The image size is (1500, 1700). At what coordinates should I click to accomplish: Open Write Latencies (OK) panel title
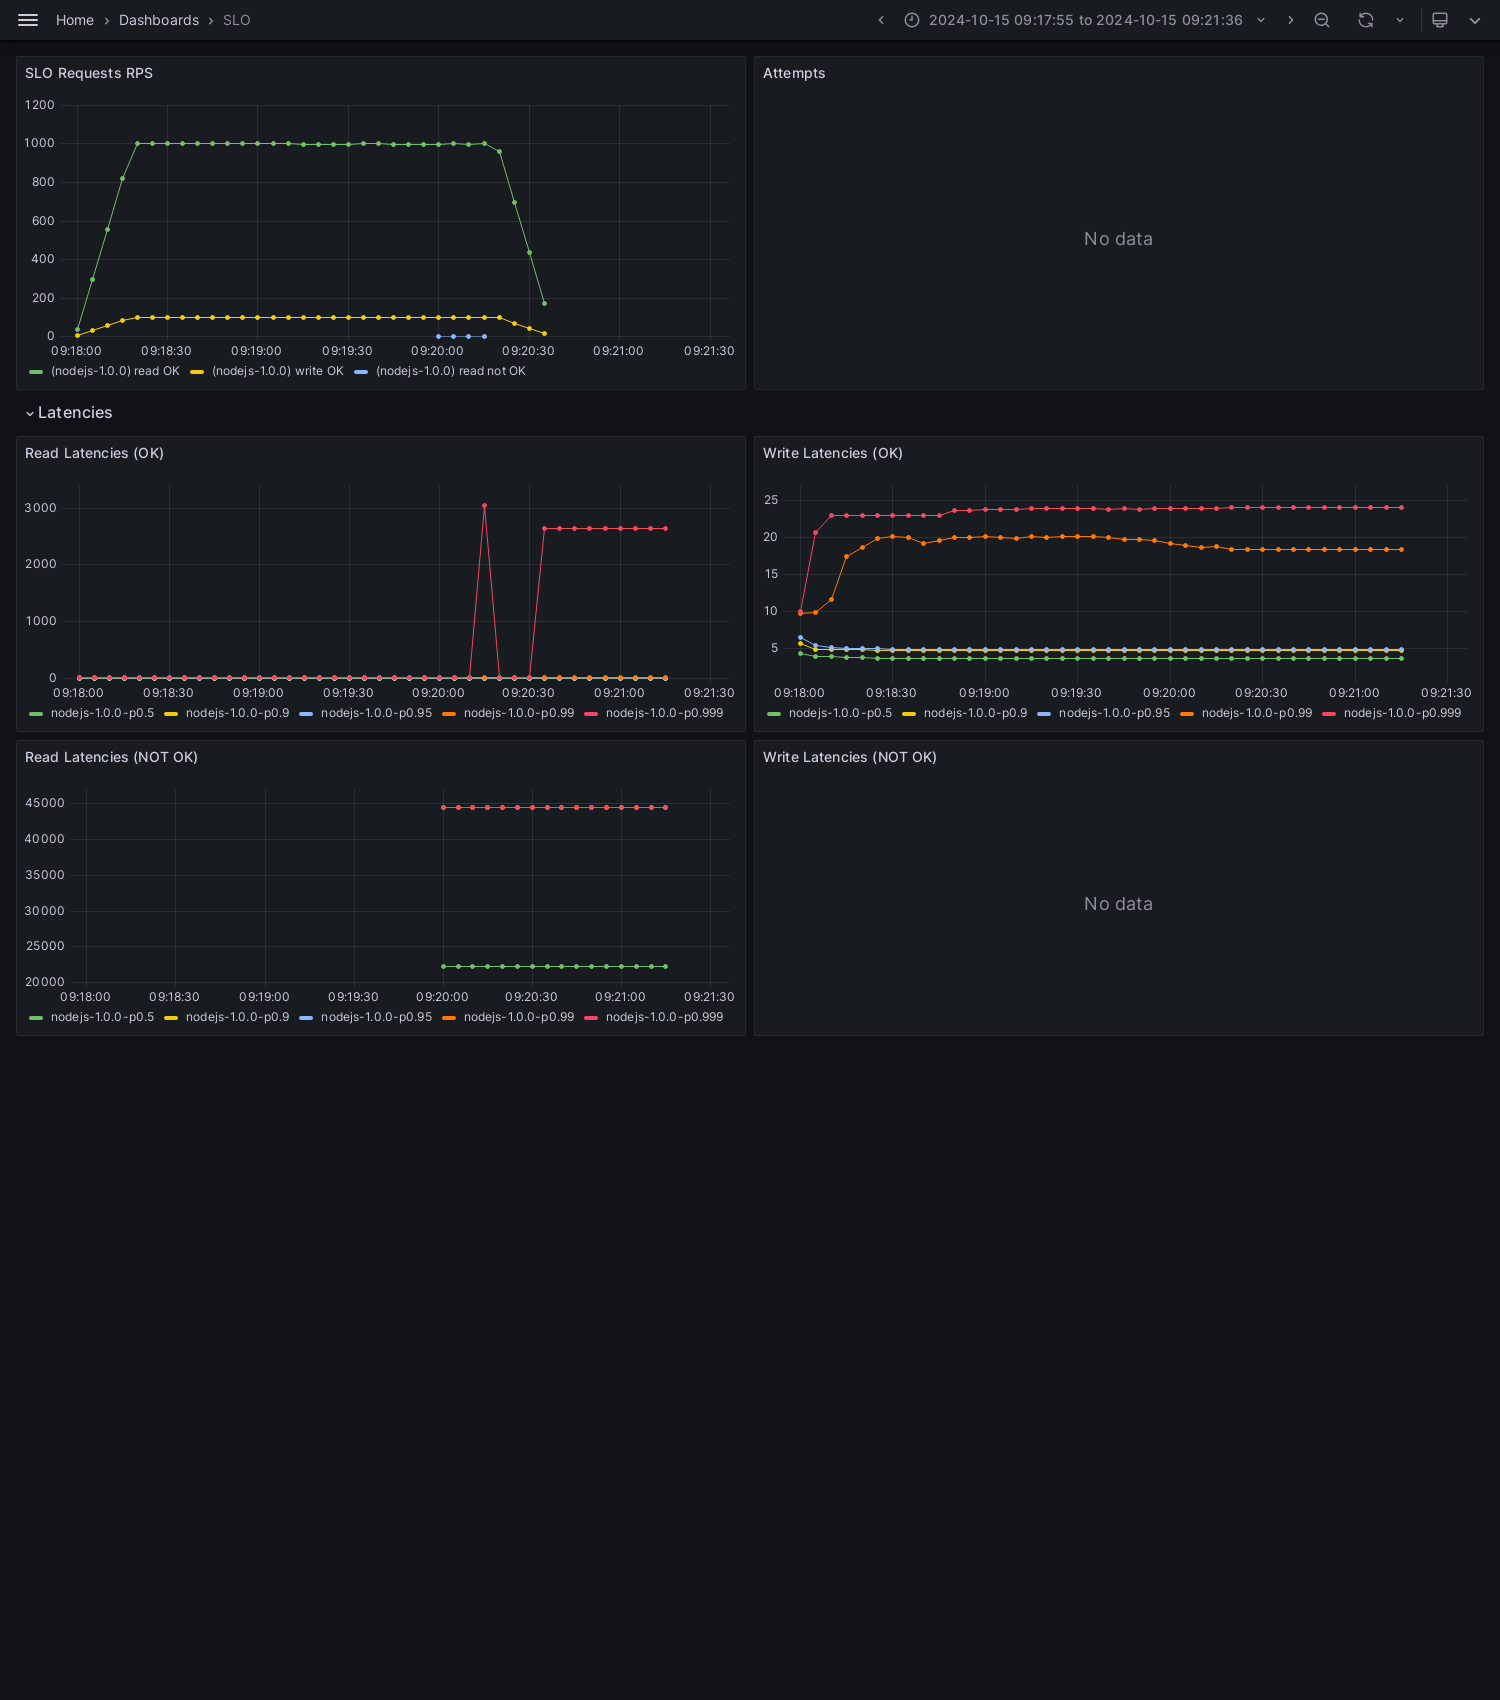(x=833, y=453)
